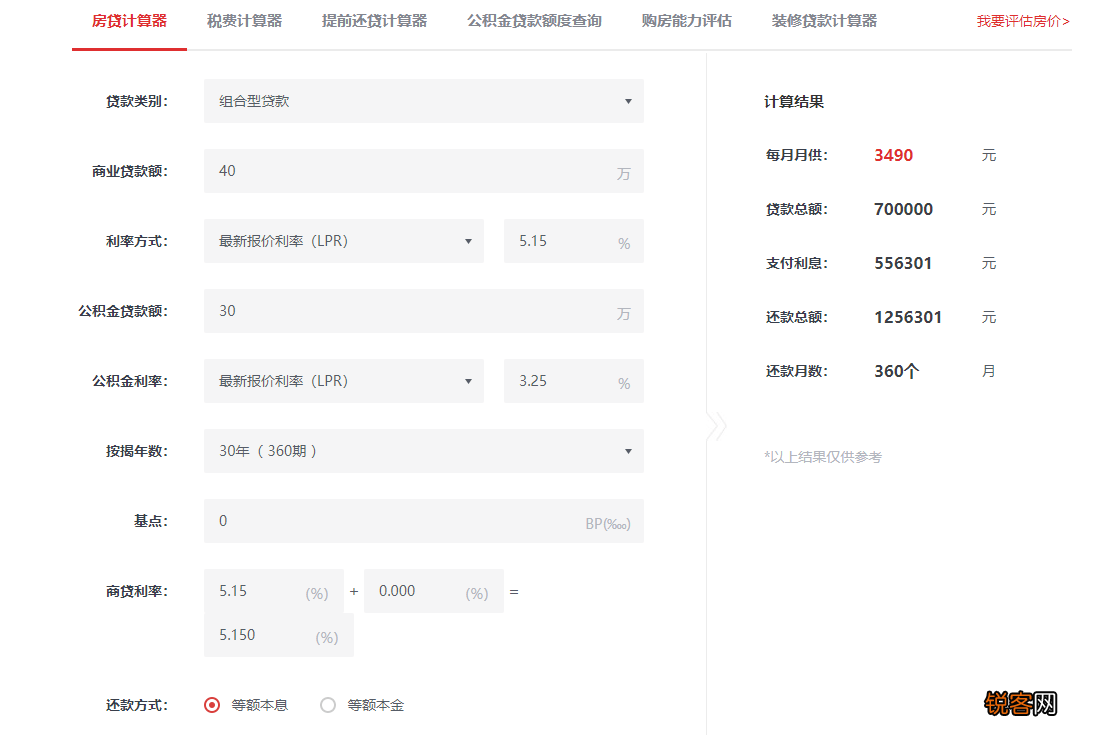Open the 税费计算器 tab
Image resolution: width=1105 pixels, height=735 pixels.
(245, 21)
